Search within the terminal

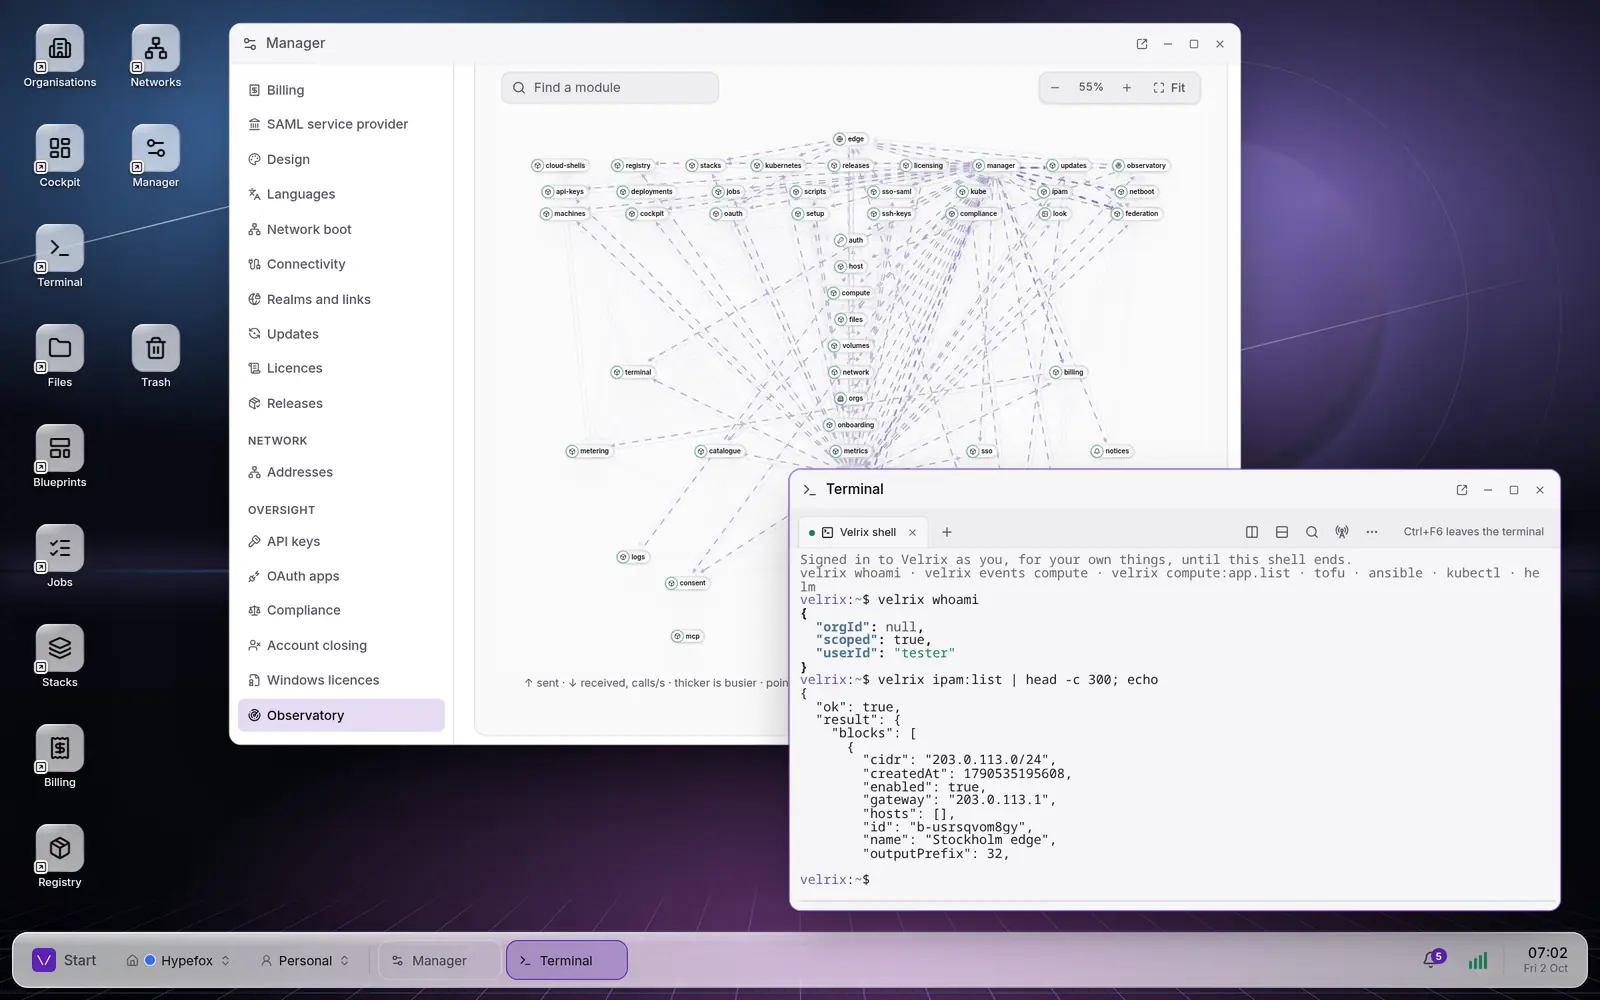tap(1312, 532)
